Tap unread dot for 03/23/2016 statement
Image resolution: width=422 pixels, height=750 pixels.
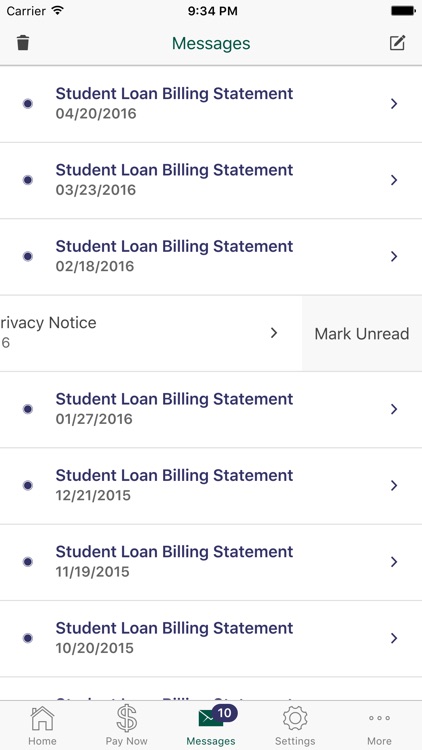[28, 180]
